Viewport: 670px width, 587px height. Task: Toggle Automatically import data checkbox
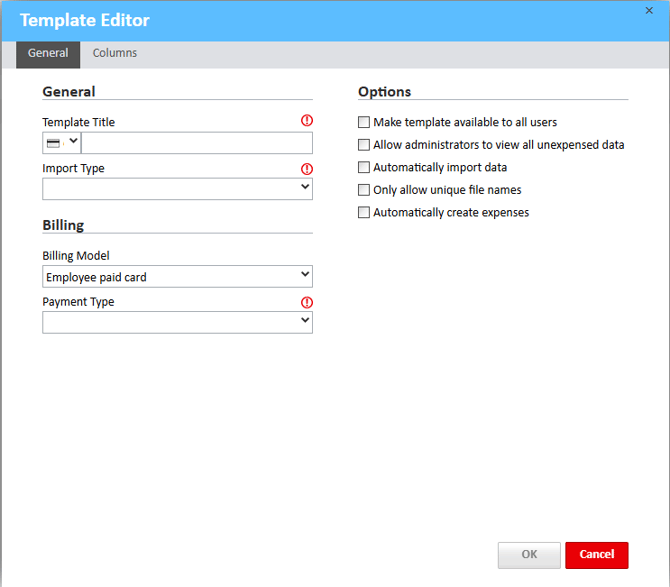click(364, 167)
